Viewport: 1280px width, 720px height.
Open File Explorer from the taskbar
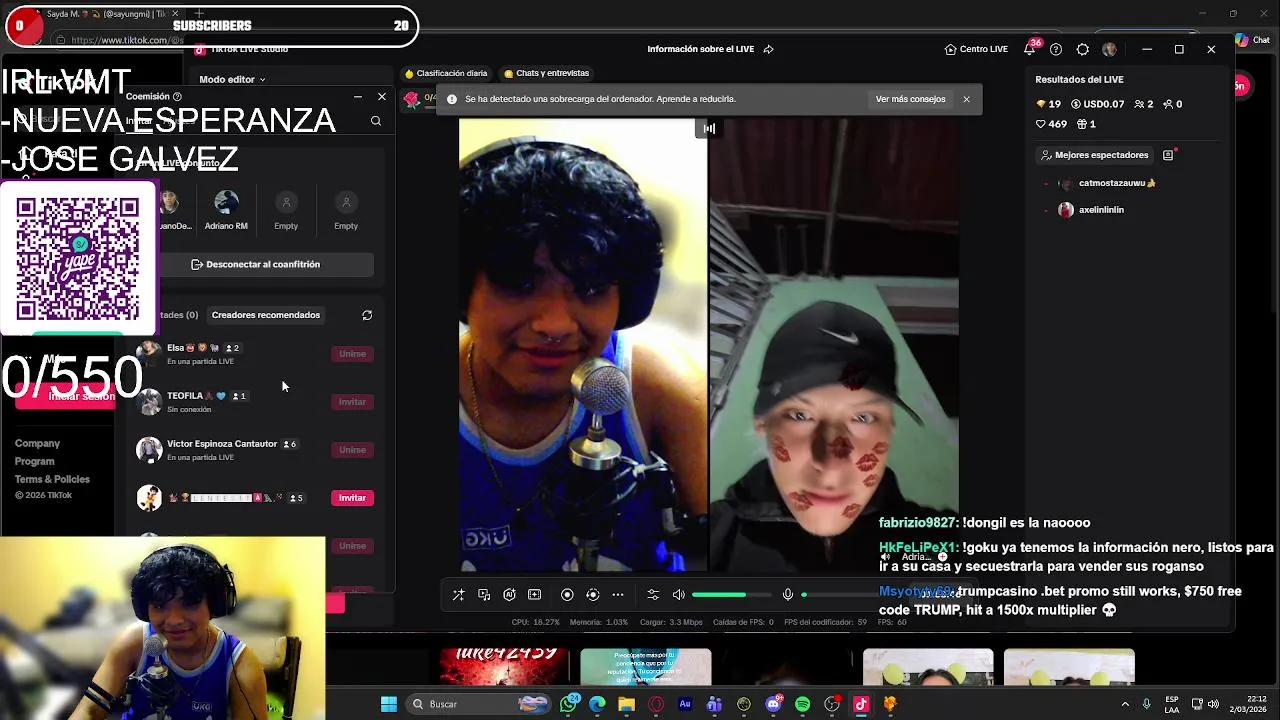pyautogui.click(x=626, y=704)
